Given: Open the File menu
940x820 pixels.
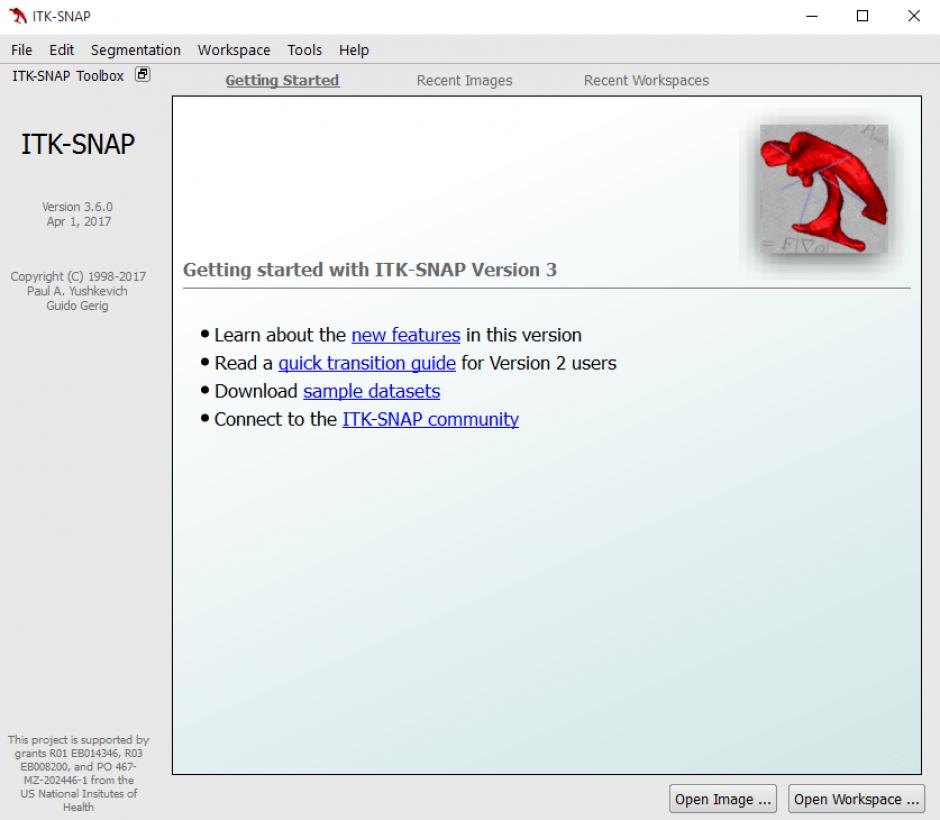Looking at the screenshot, I should (x=22, y=50).
